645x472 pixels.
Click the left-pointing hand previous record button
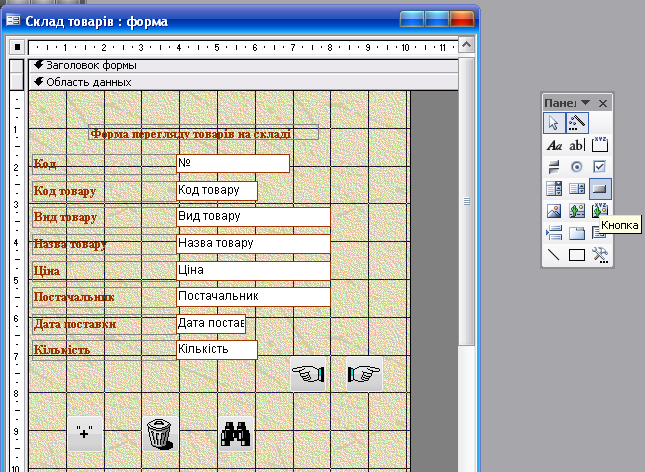[308, 374]
